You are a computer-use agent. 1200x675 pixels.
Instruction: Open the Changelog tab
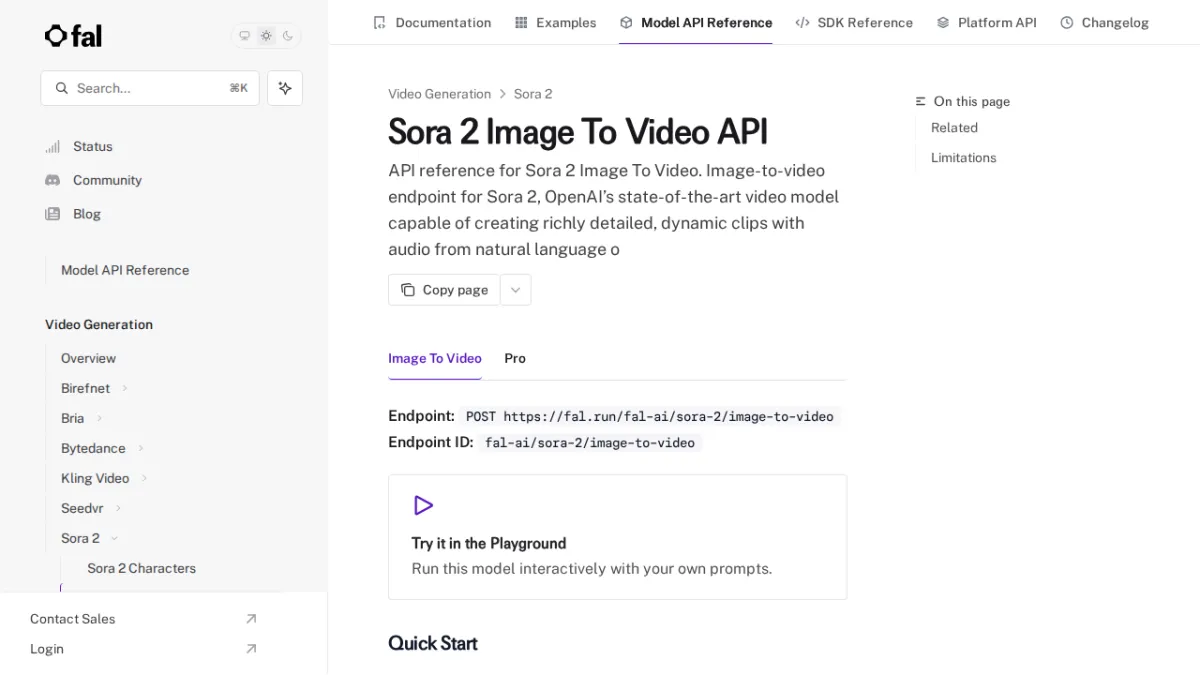click(1104, 22)
